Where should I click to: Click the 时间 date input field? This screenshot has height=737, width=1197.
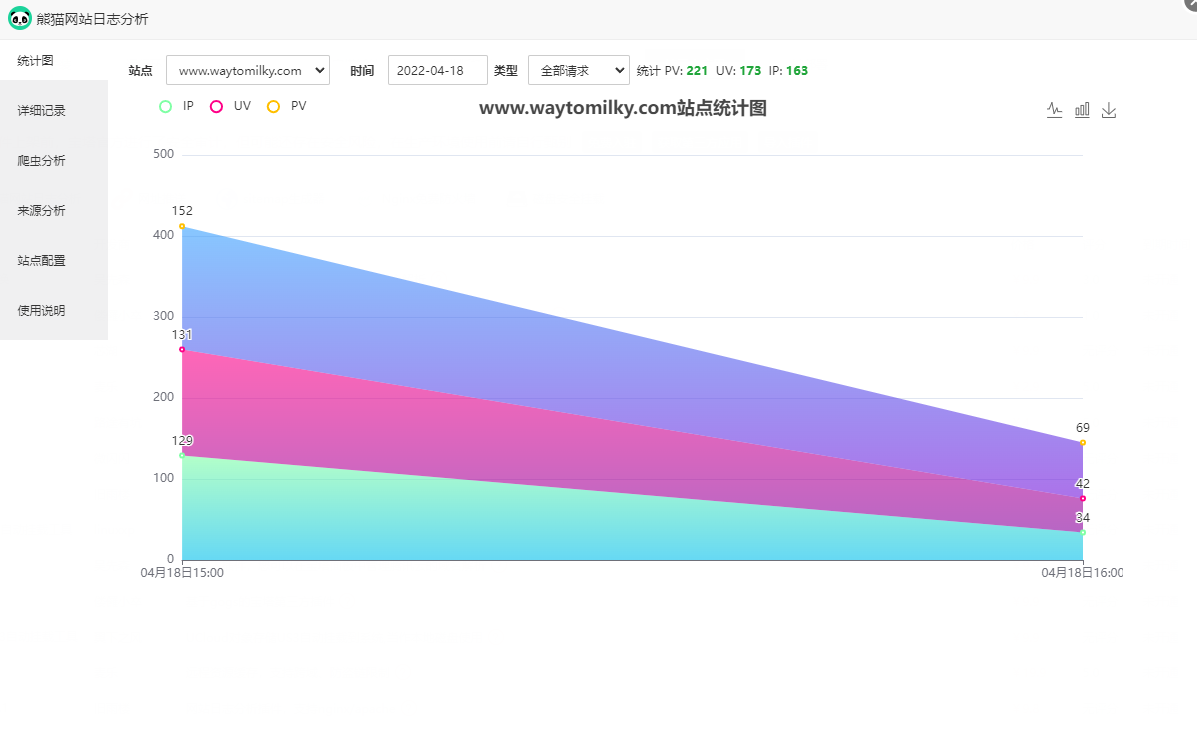(x=437, y=70)
